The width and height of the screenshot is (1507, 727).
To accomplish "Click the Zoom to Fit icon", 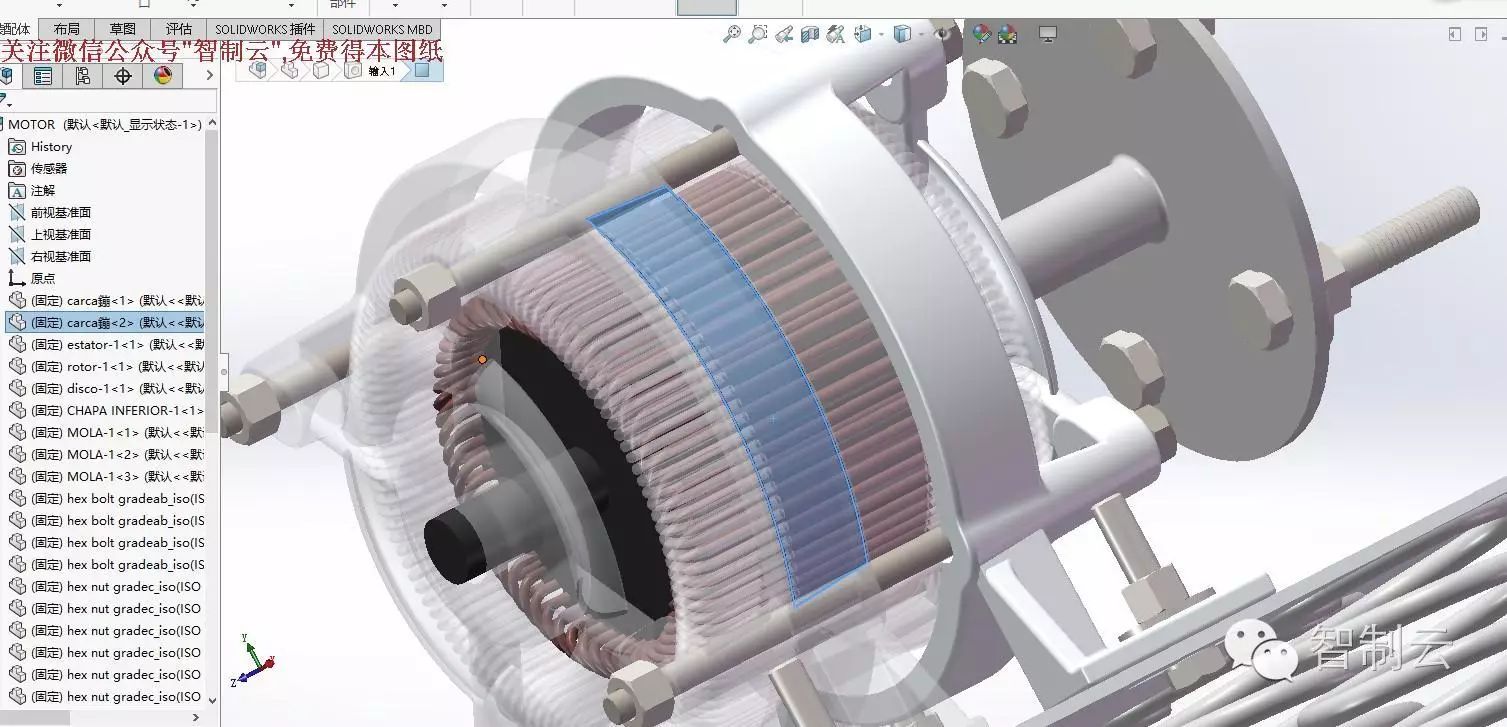I will tap(732, 35).
